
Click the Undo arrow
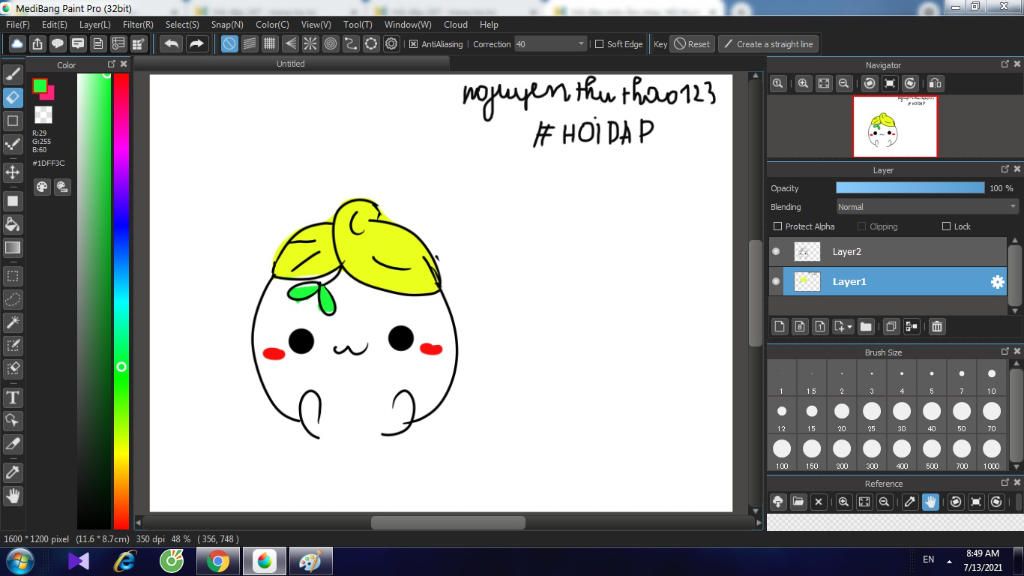click(x=171, y=44)
